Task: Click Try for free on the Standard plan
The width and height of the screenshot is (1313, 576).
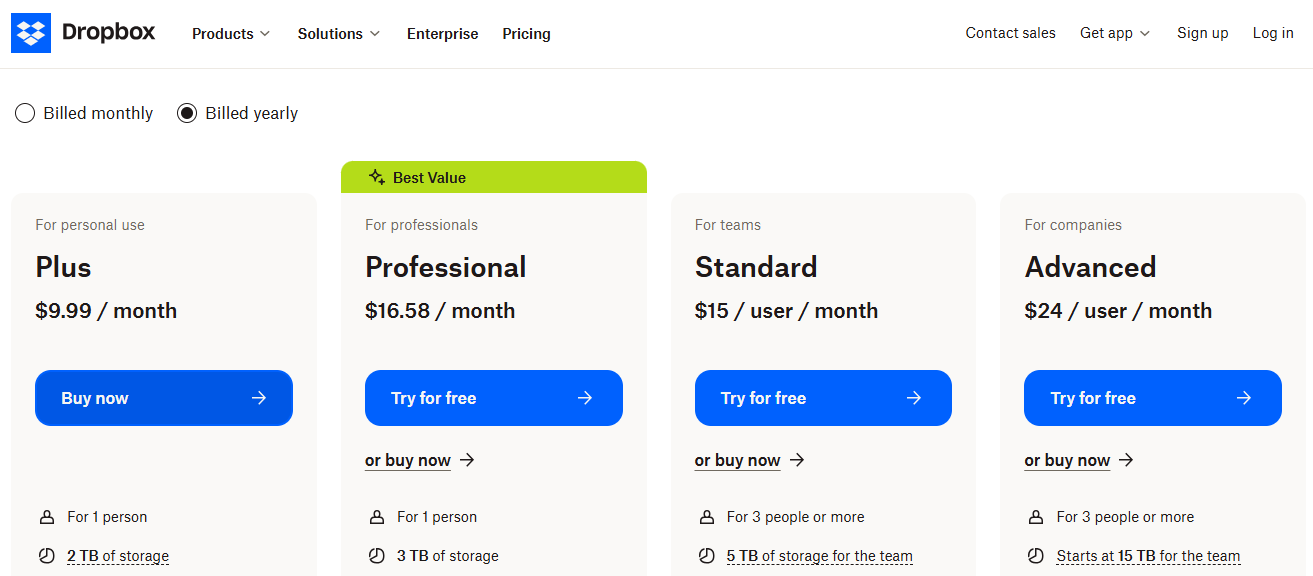Action: click(823, 398)
